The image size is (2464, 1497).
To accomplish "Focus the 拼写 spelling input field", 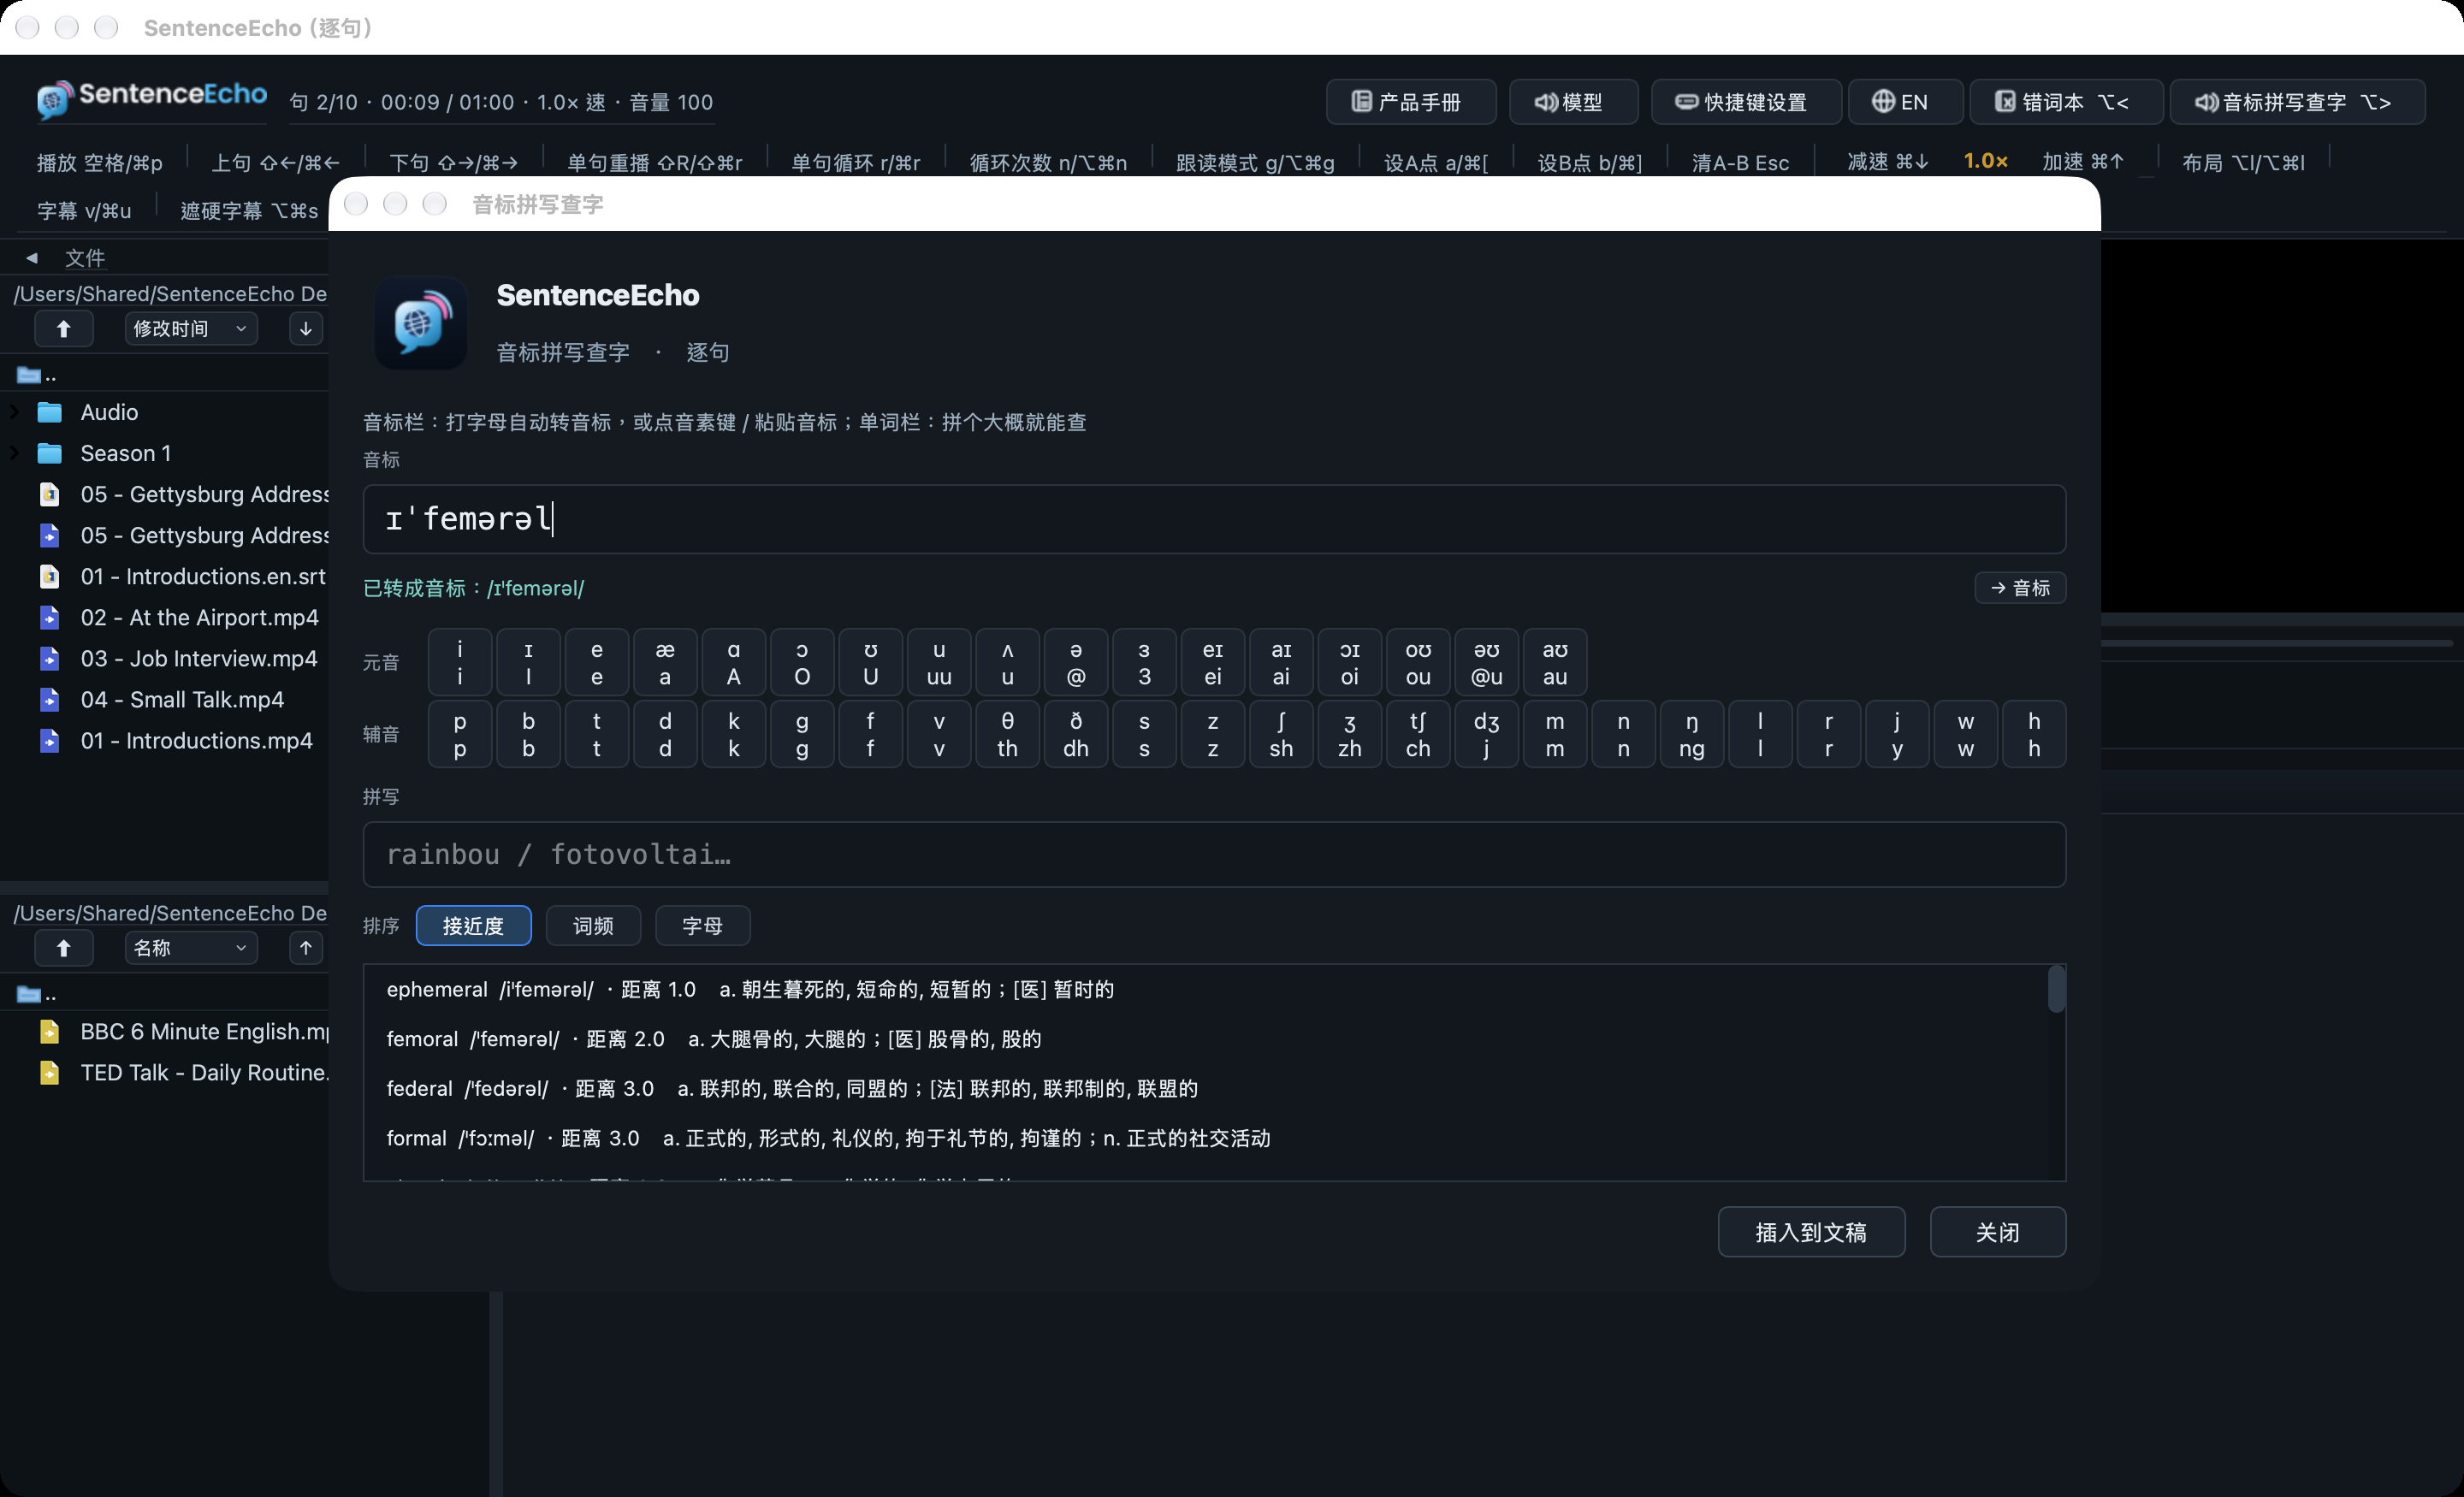I will pos(1214,855).
